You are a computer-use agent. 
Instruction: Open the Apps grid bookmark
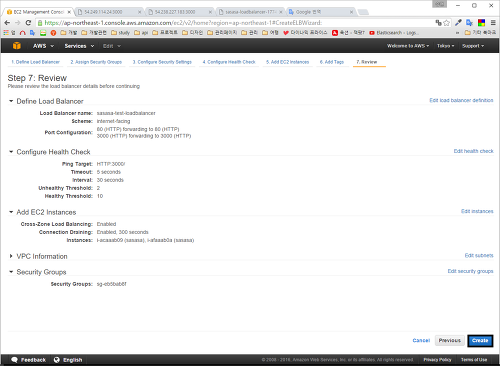point(9,33)
